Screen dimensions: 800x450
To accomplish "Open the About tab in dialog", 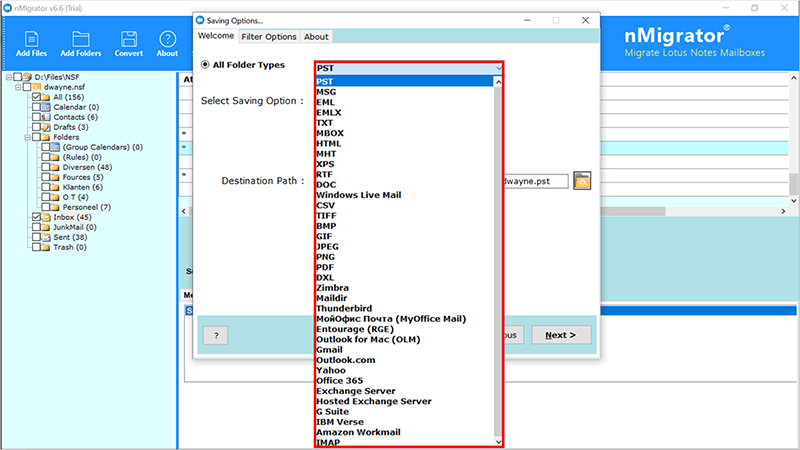I will pyautogui.click(x=316, y=37).
